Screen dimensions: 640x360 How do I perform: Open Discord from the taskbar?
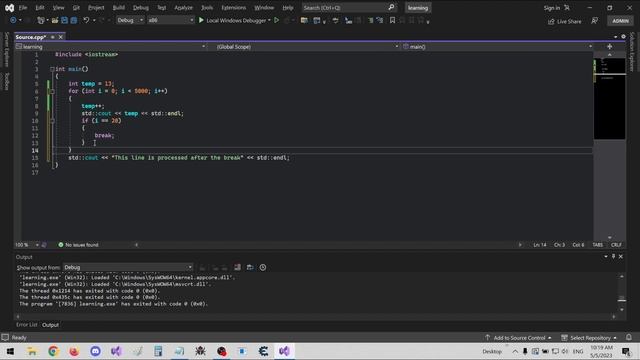pos(95,351)
